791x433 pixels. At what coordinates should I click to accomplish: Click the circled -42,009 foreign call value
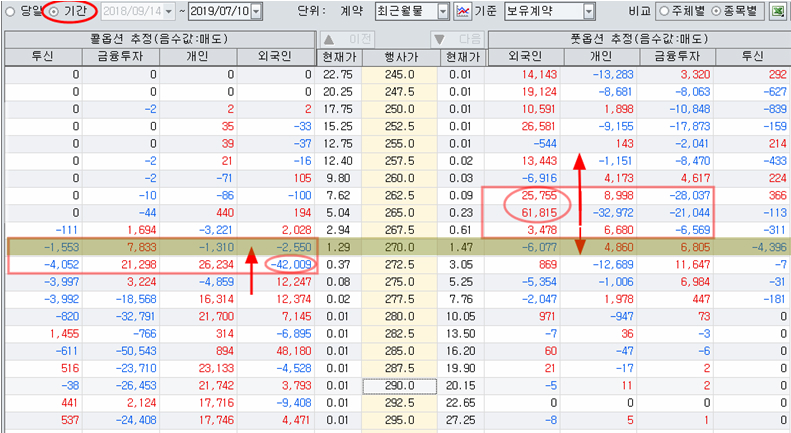pyautogui.click(x=292, y=263)
